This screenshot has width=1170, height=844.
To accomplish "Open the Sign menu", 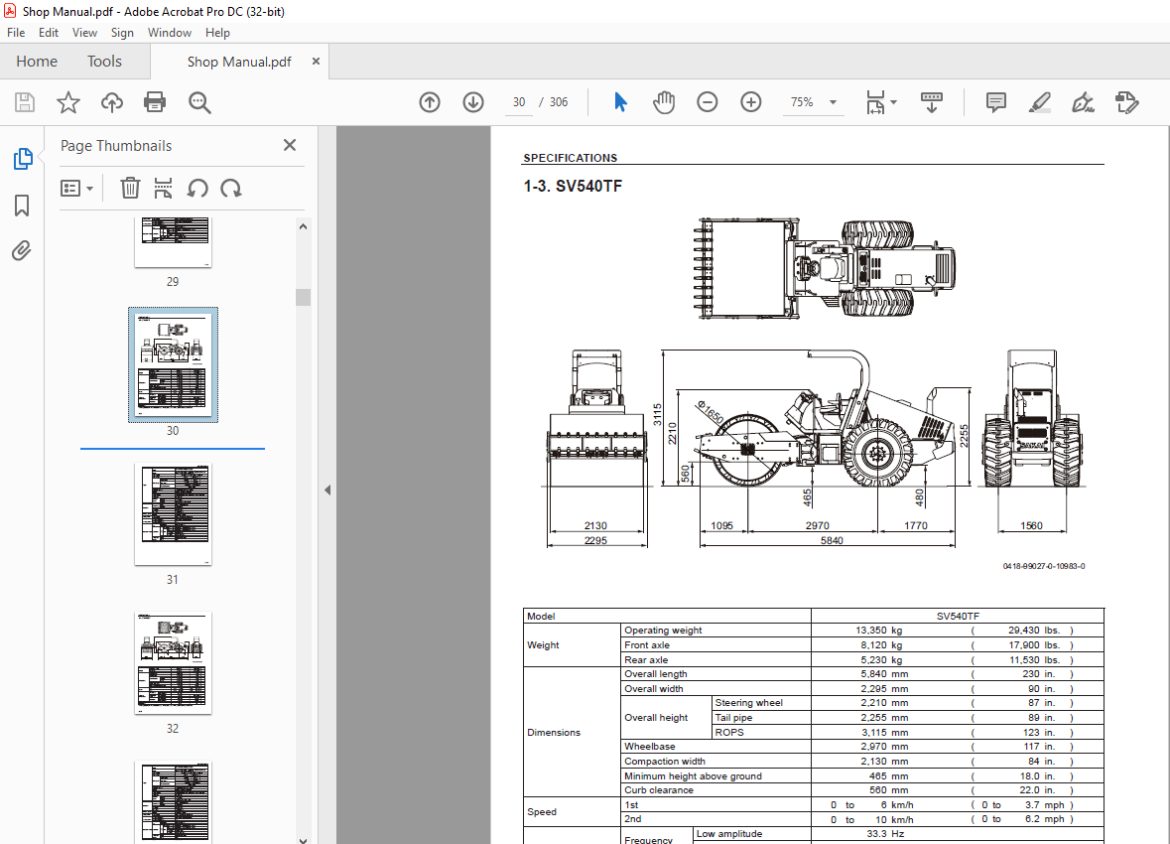I will pos(122,33).
